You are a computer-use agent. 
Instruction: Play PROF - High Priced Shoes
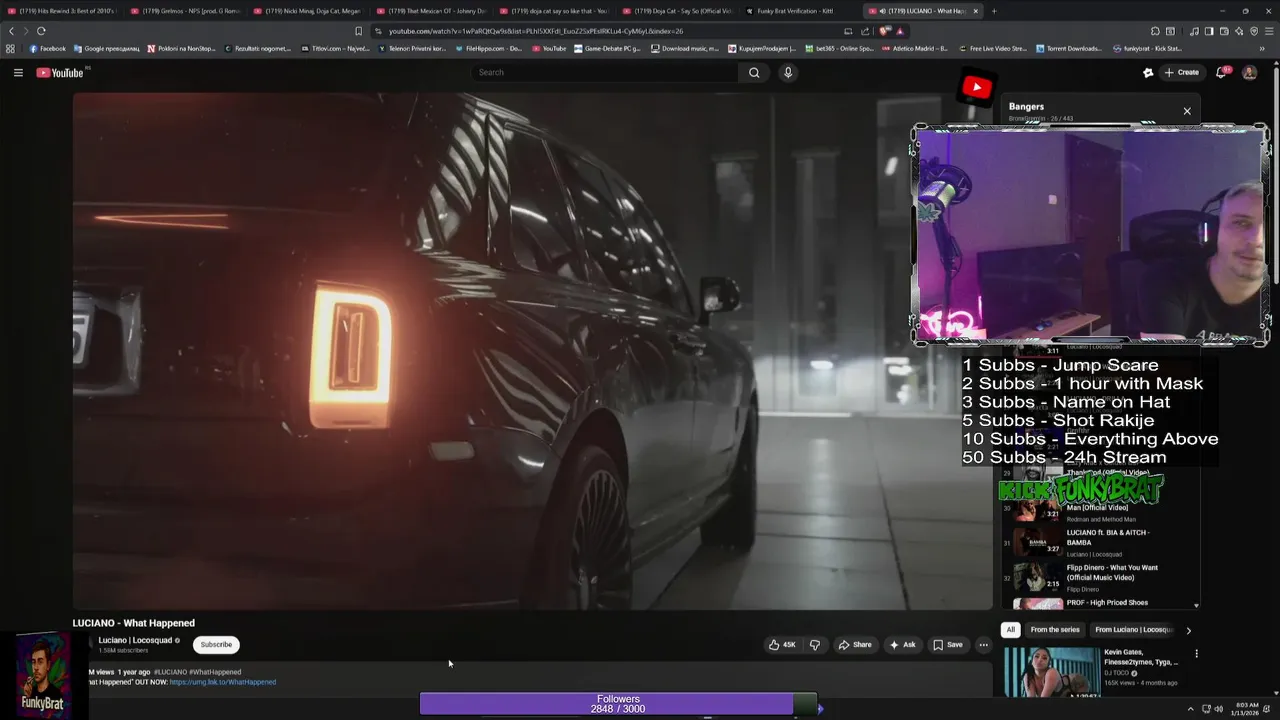[x=1098, y=603]
